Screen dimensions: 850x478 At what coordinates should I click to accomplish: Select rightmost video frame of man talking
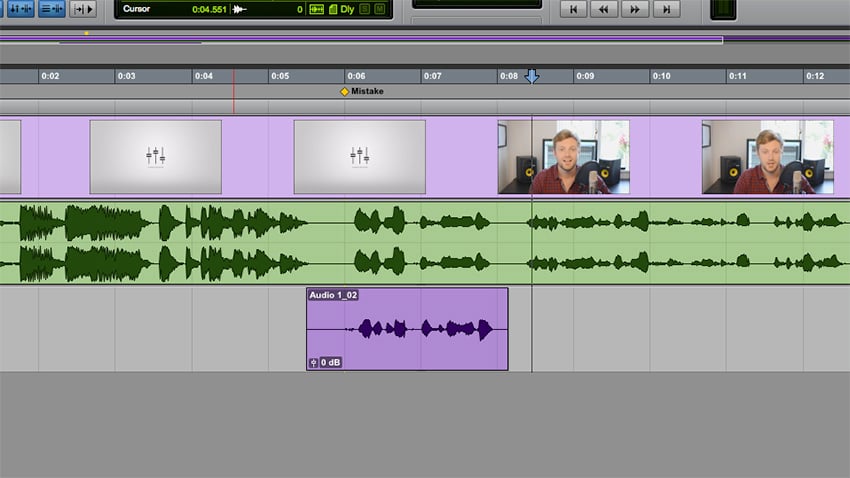click(x=768, y=157)
